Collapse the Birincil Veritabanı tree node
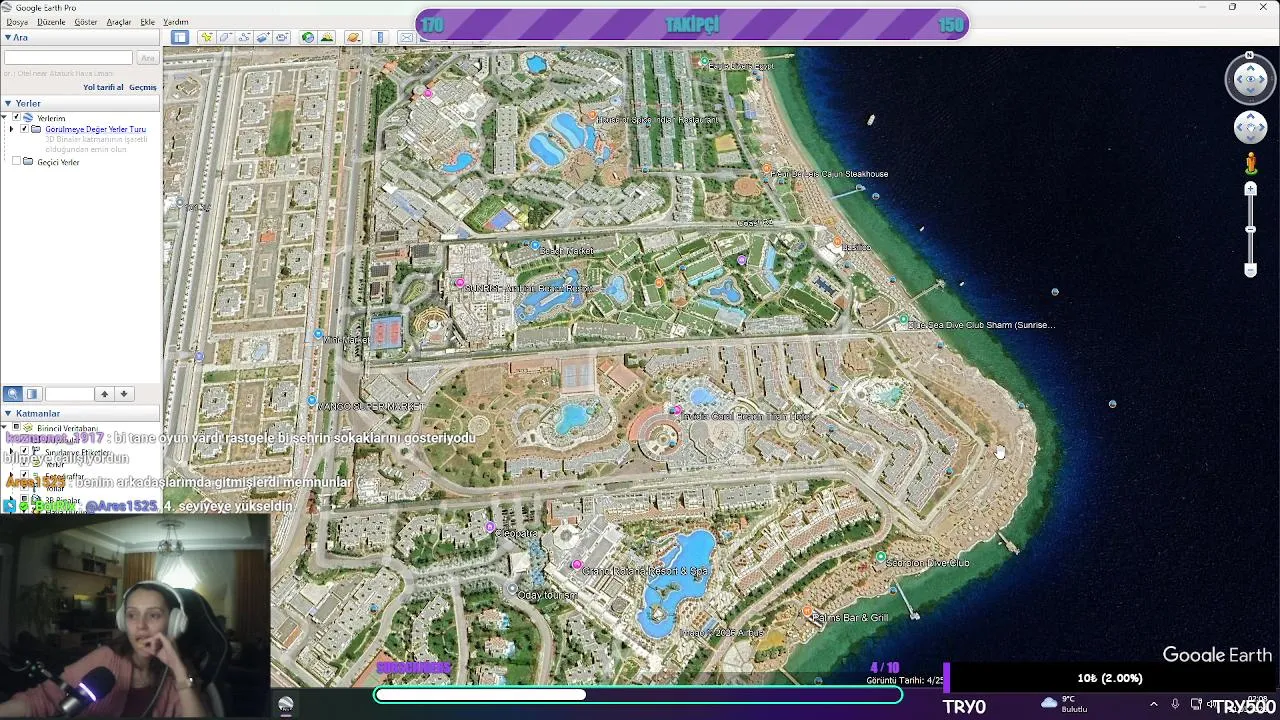 coord(5,427)
